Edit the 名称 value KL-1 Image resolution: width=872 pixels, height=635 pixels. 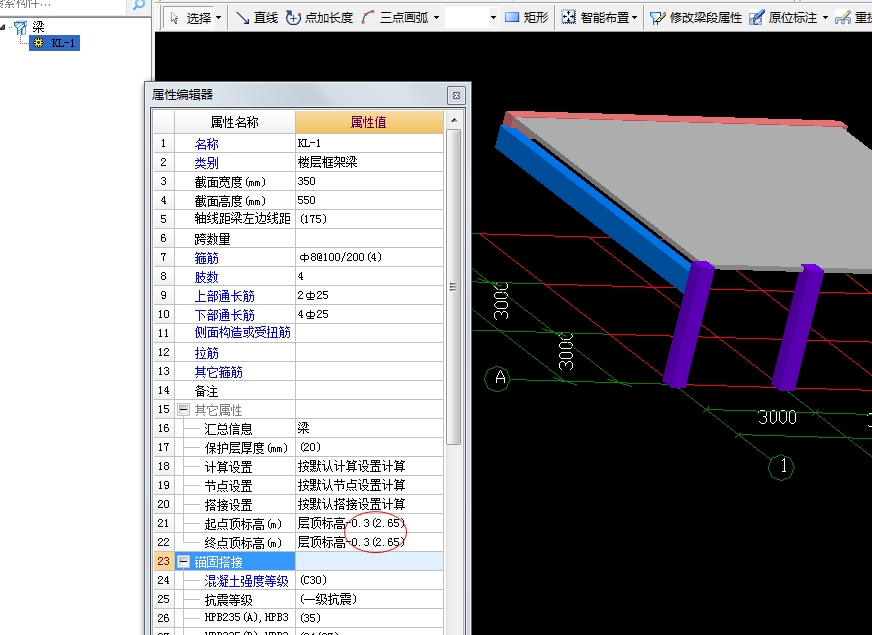[369, 143]
